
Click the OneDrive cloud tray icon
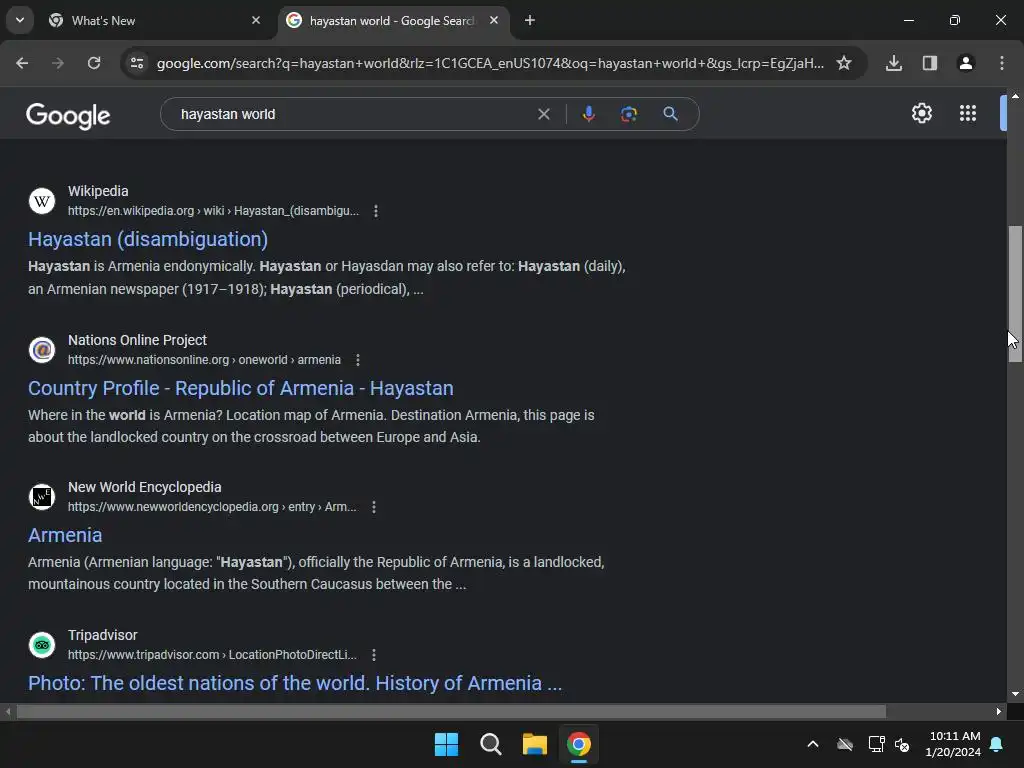(x=844, y=744)
